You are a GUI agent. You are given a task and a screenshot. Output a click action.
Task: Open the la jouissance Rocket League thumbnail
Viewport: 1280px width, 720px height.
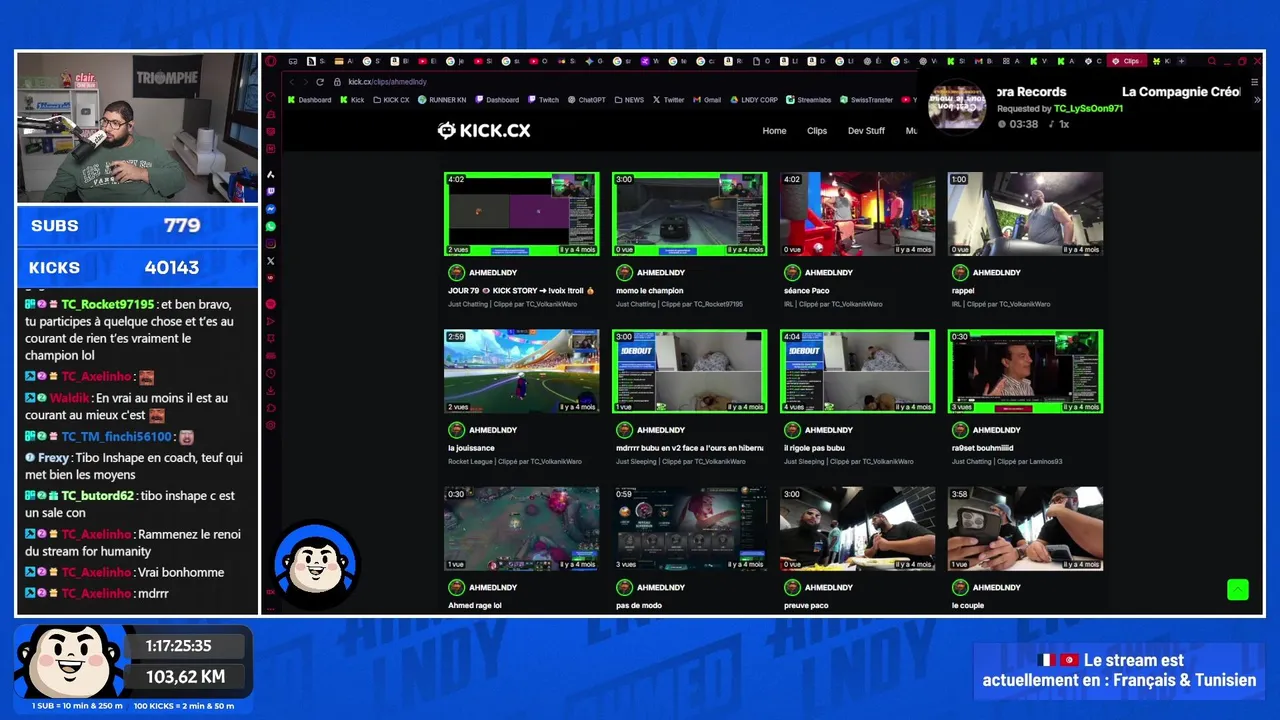(x=521, y=371)
